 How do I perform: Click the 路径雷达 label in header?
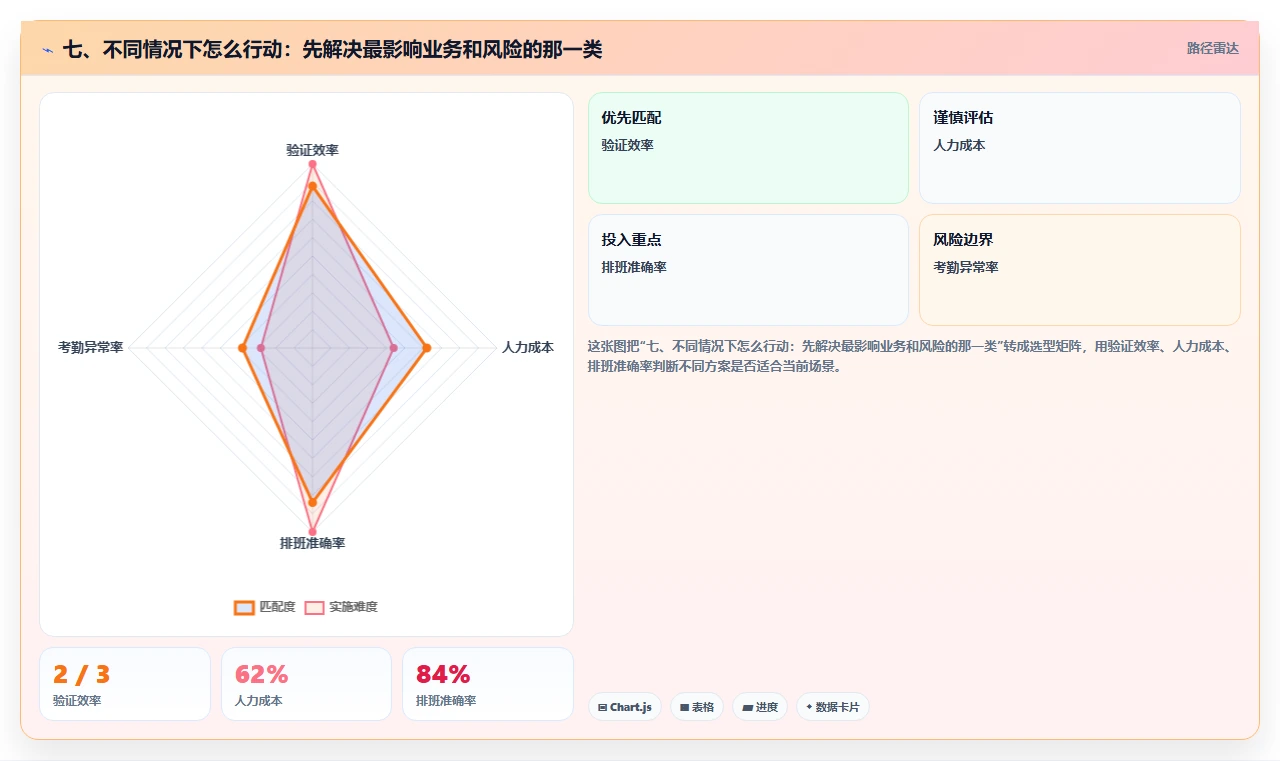pyautogui.click(x=1212, y=48)
